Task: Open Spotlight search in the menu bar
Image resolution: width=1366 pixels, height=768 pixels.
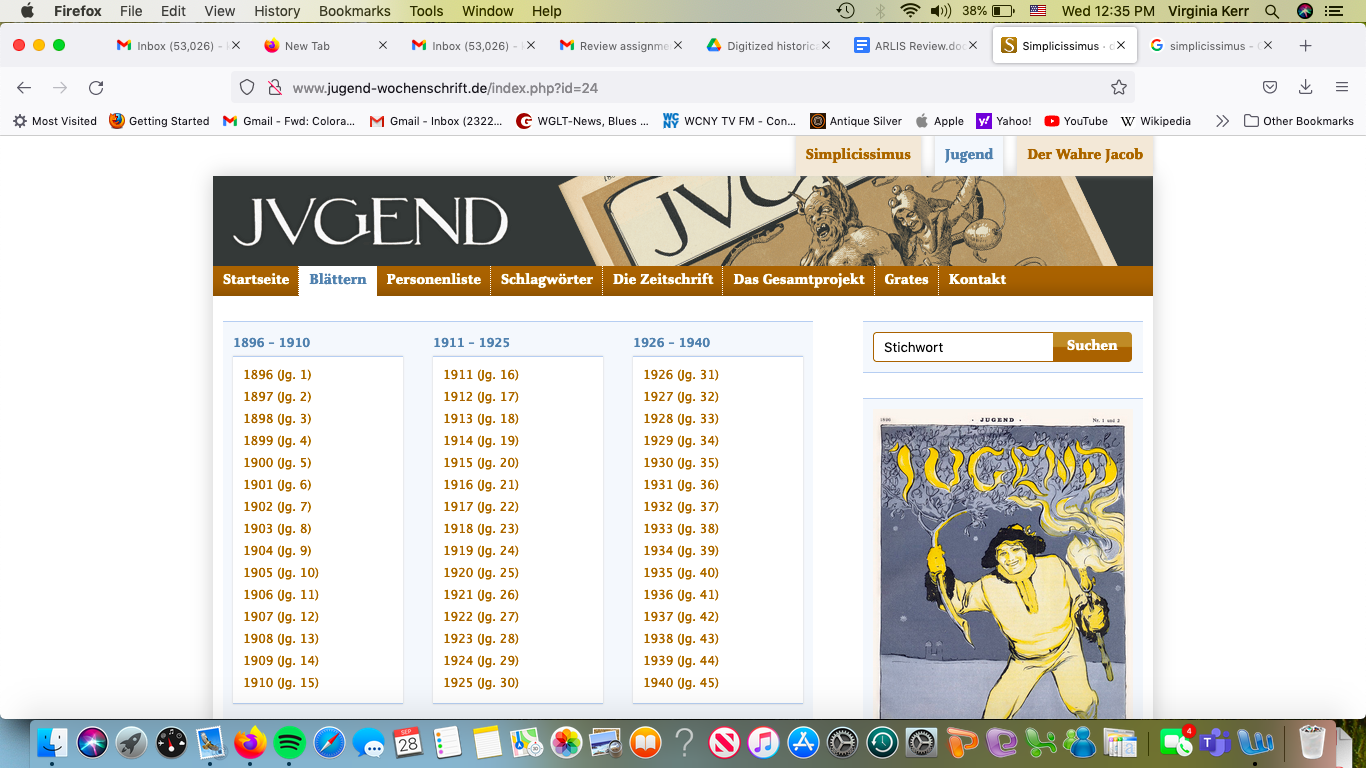Action: [x=1272, y=11]
